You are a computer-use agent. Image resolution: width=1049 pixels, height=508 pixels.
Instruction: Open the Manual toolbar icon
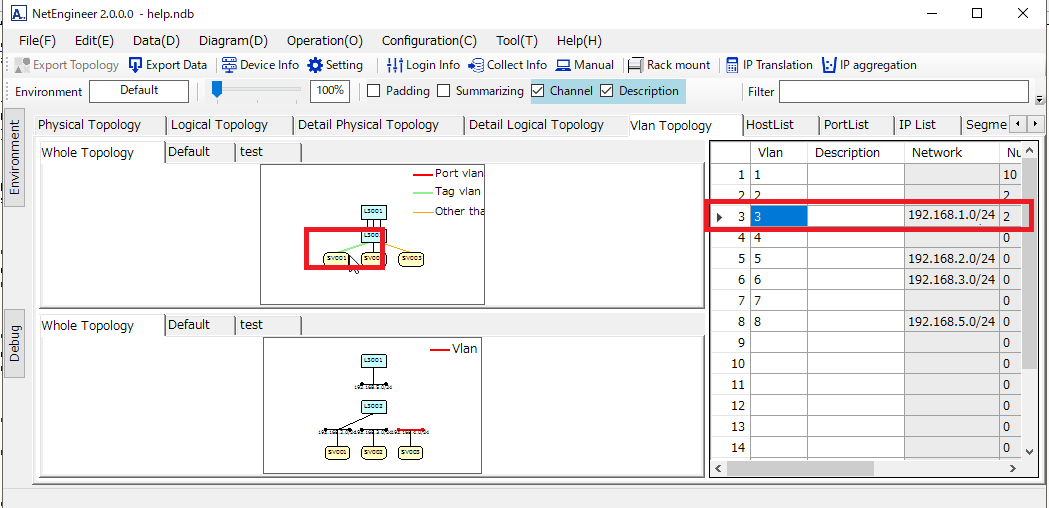pyautogui.click(x=564, y=65)
